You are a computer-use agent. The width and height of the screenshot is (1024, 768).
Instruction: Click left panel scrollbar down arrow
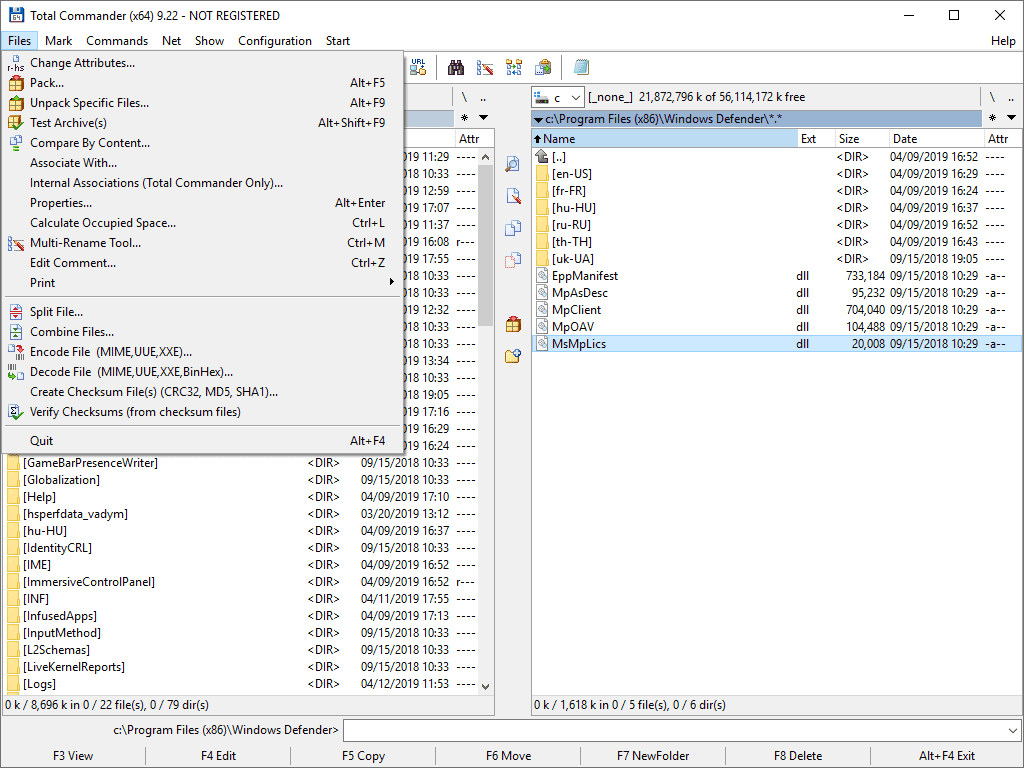coord(485,686)
